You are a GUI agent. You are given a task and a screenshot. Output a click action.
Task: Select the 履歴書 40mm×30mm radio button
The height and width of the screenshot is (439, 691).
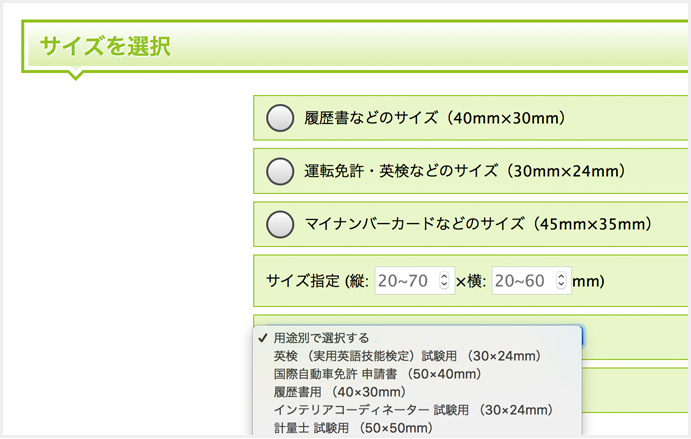pyautogui.click(x=280, y=118)
